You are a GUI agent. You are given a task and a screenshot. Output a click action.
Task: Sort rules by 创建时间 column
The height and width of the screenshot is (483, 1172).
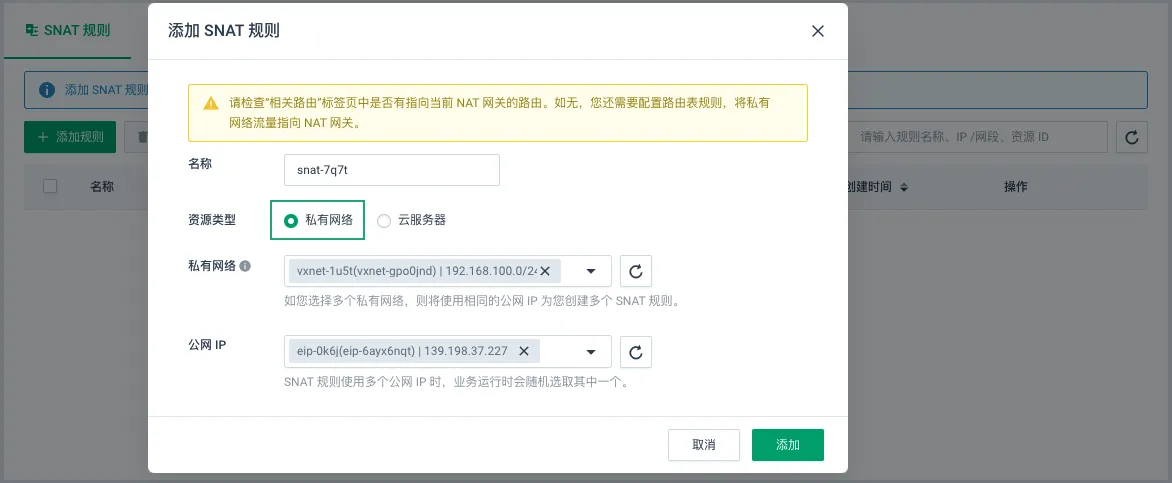pos(903,187)
